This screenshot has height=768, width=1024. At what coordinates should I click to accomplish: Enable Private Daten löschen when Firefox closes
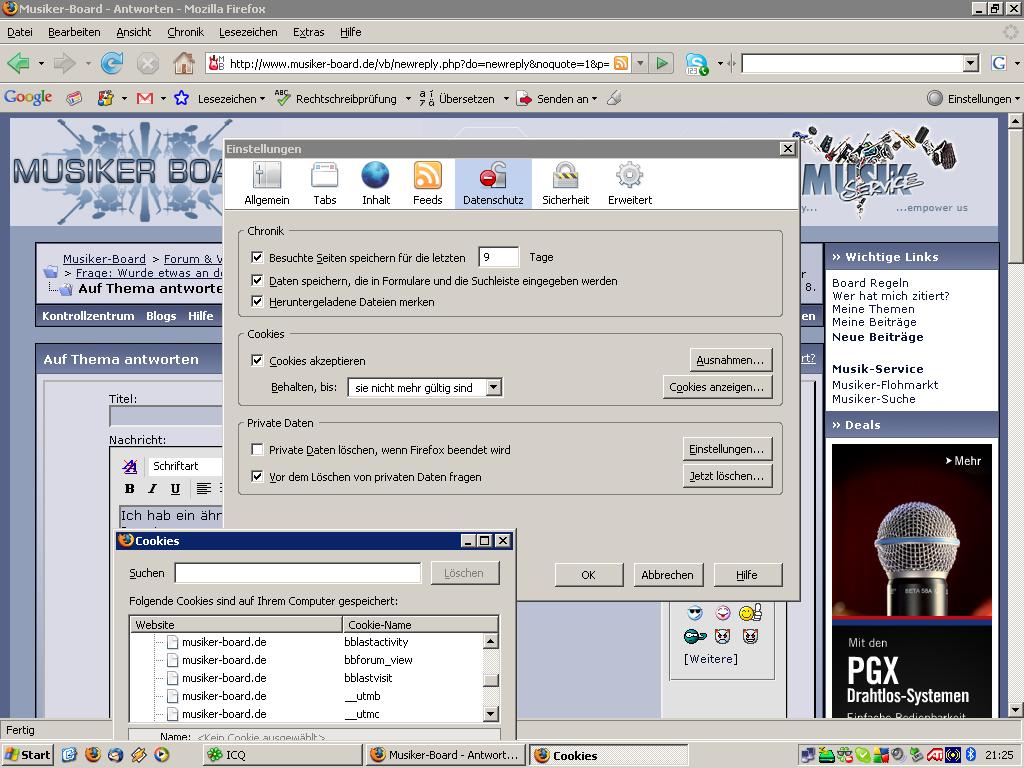257,449
